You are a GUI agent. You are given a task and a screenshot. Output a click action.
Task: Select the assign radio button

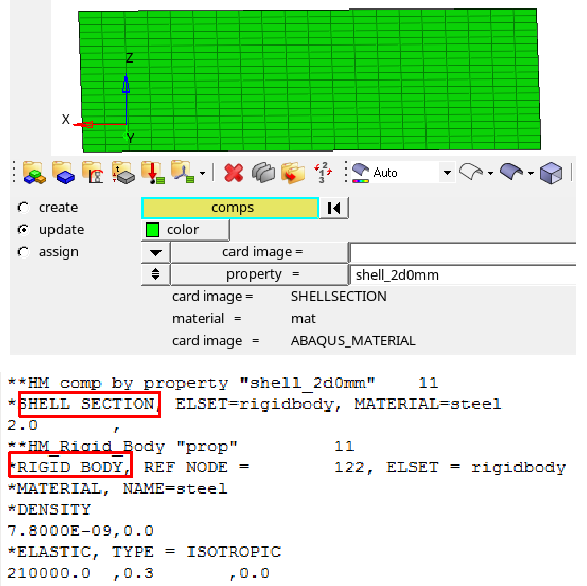coord(23,252)
